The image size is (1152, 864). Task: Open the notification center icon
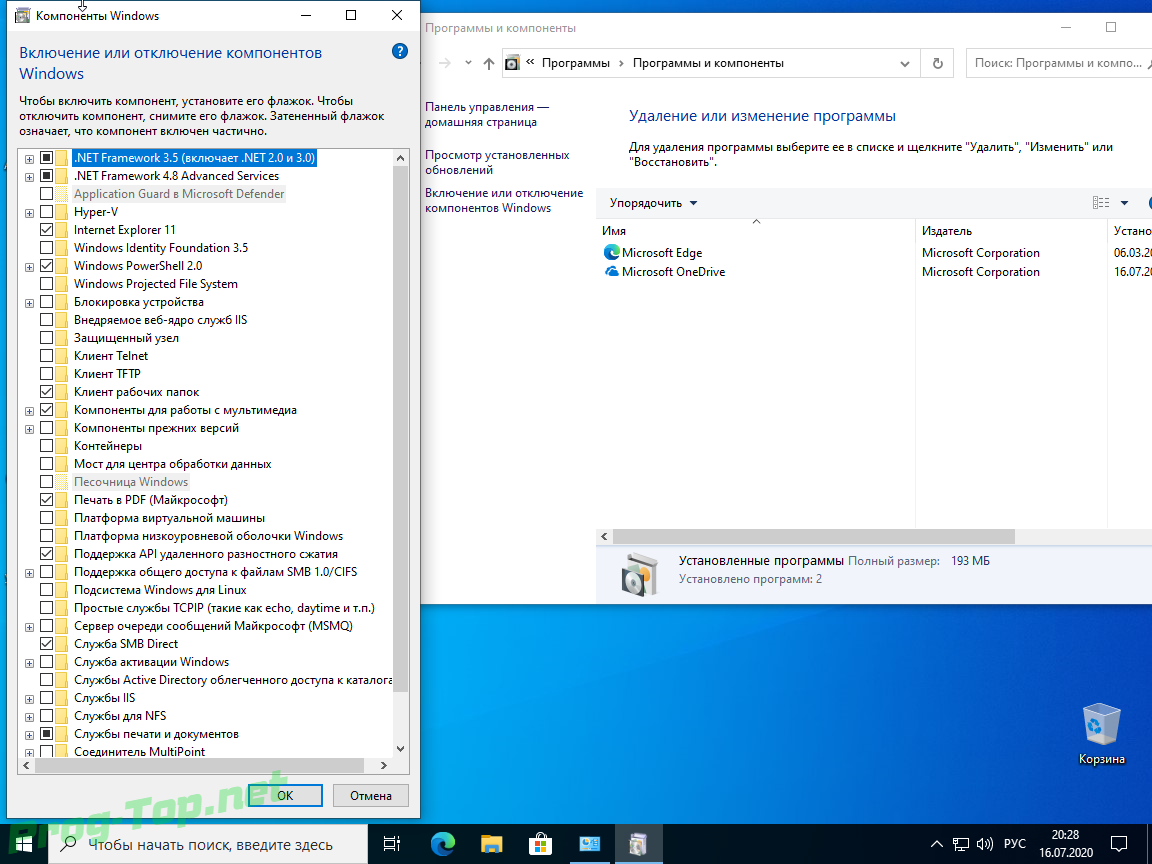[x=1118, y=843]
